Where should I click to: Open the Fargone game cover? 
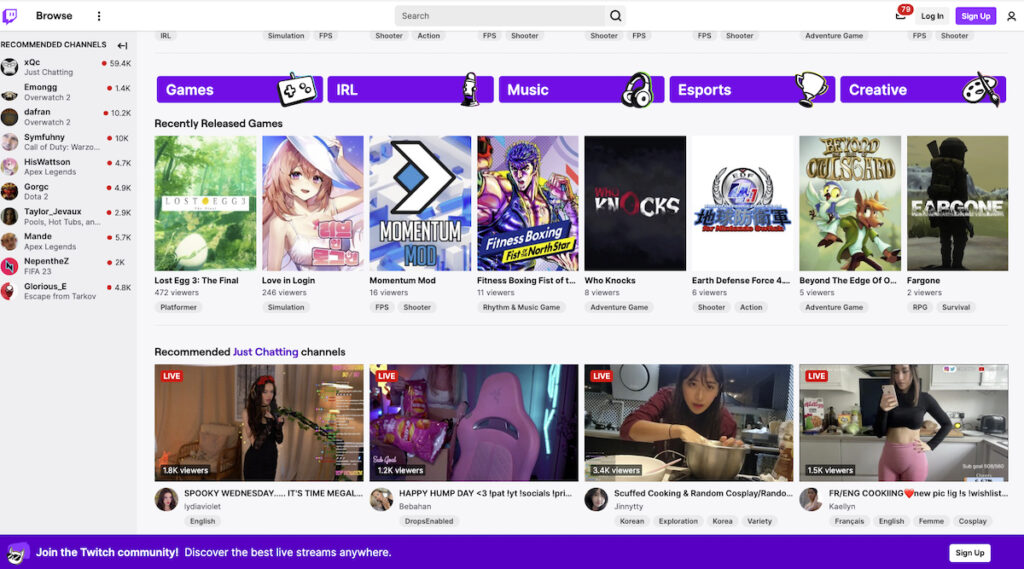[957, 203]
